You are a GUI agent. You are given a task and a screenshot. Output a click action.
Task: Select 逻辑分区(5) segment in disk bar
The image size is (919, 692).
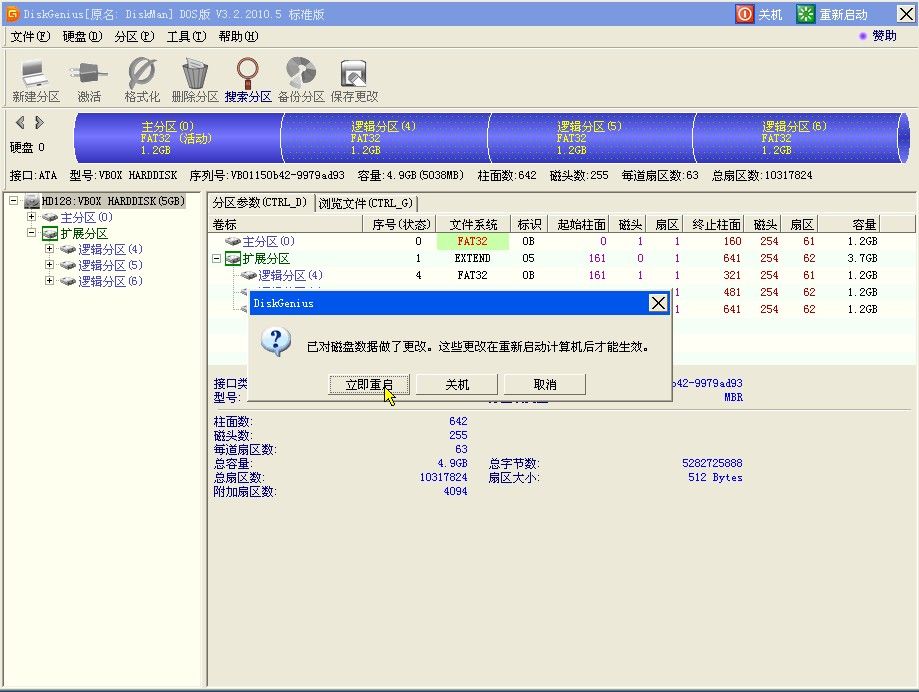(x=590, y=138)
